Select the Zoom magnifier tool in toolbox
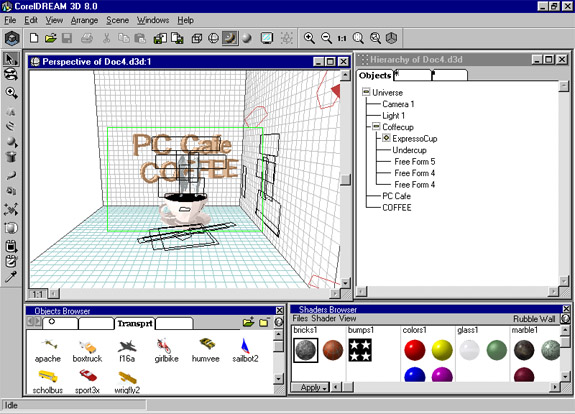 click(11, 93)
